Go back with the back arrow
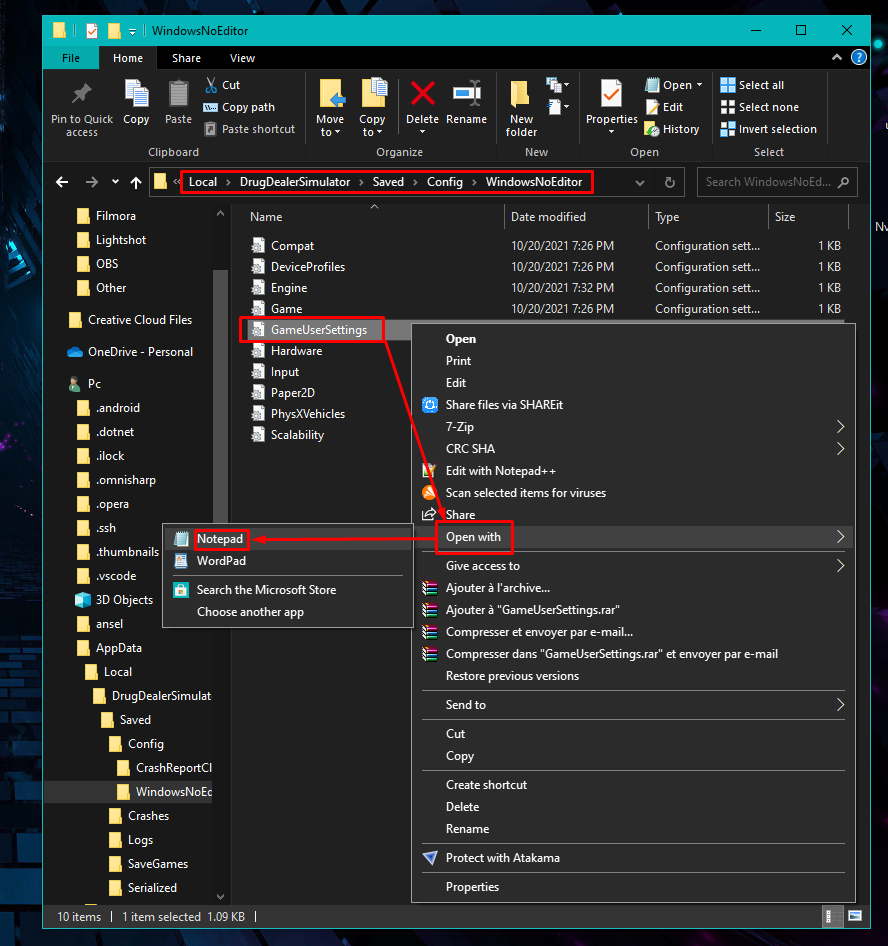 pyautogui.click(x=62, y=182)
